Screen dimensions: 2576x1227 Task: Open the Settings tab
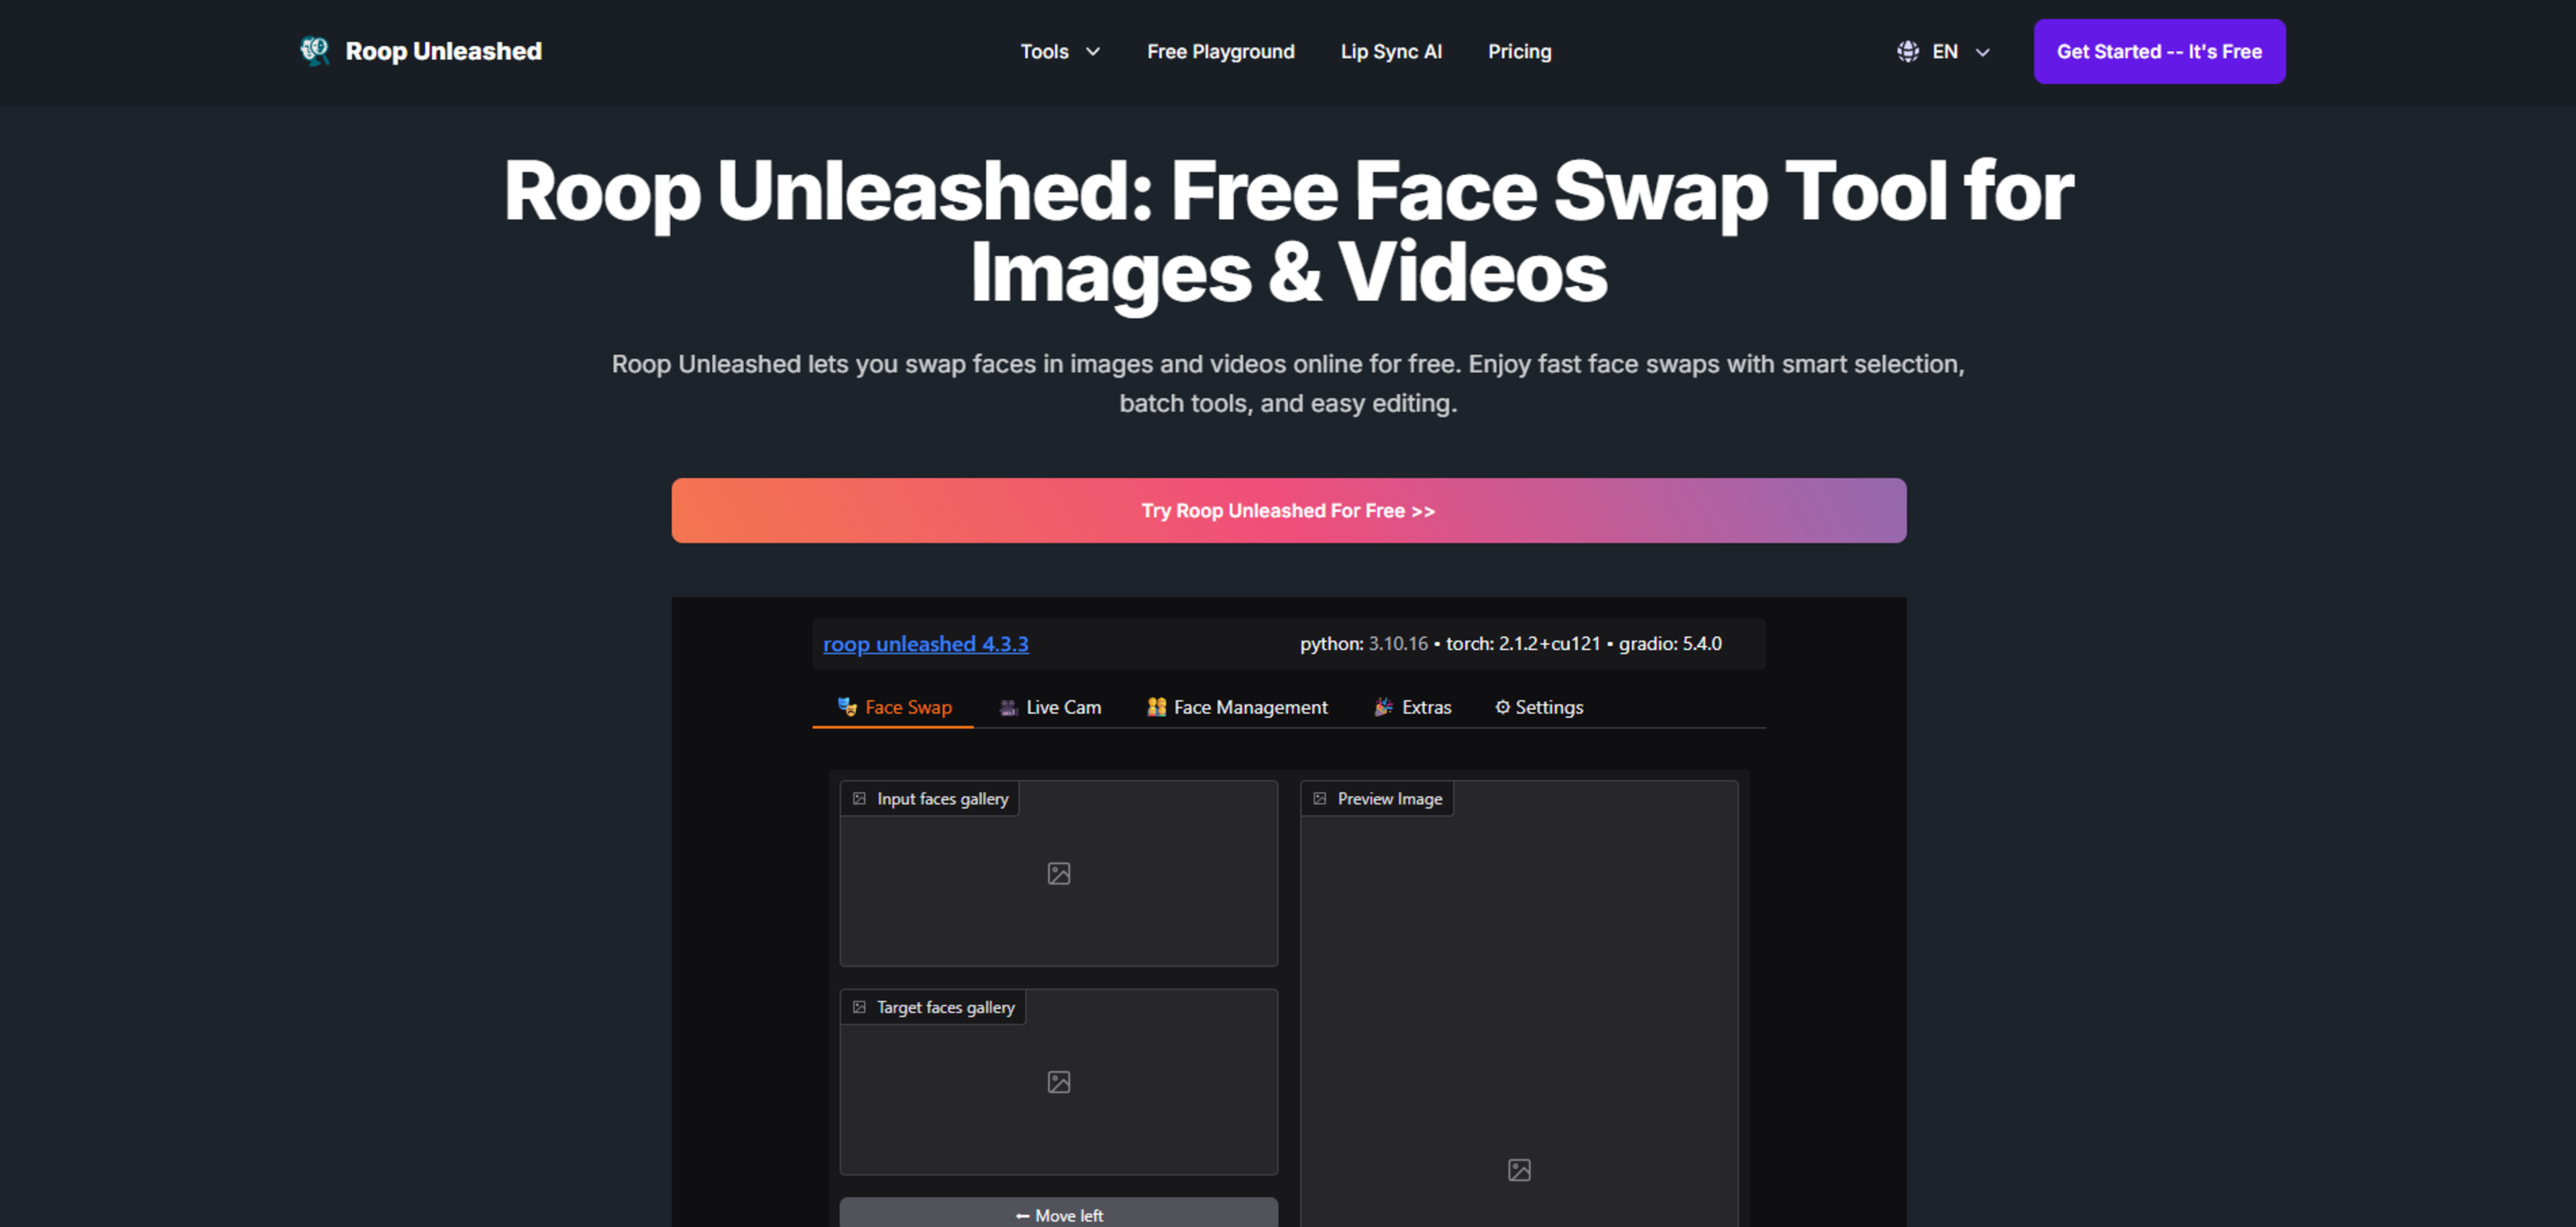coord(1539,707)
